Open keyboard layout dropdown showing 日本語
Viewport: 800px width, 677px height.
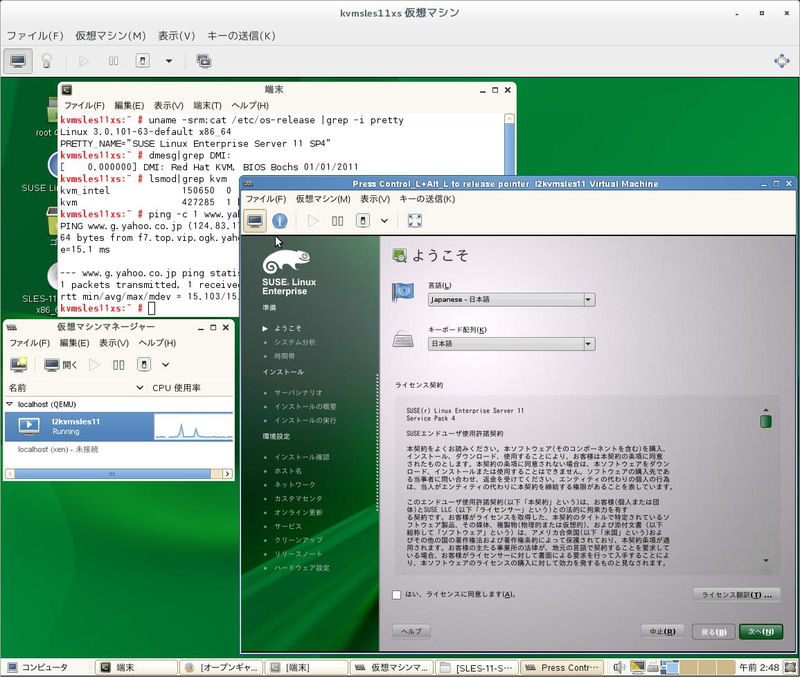(511, 344)
